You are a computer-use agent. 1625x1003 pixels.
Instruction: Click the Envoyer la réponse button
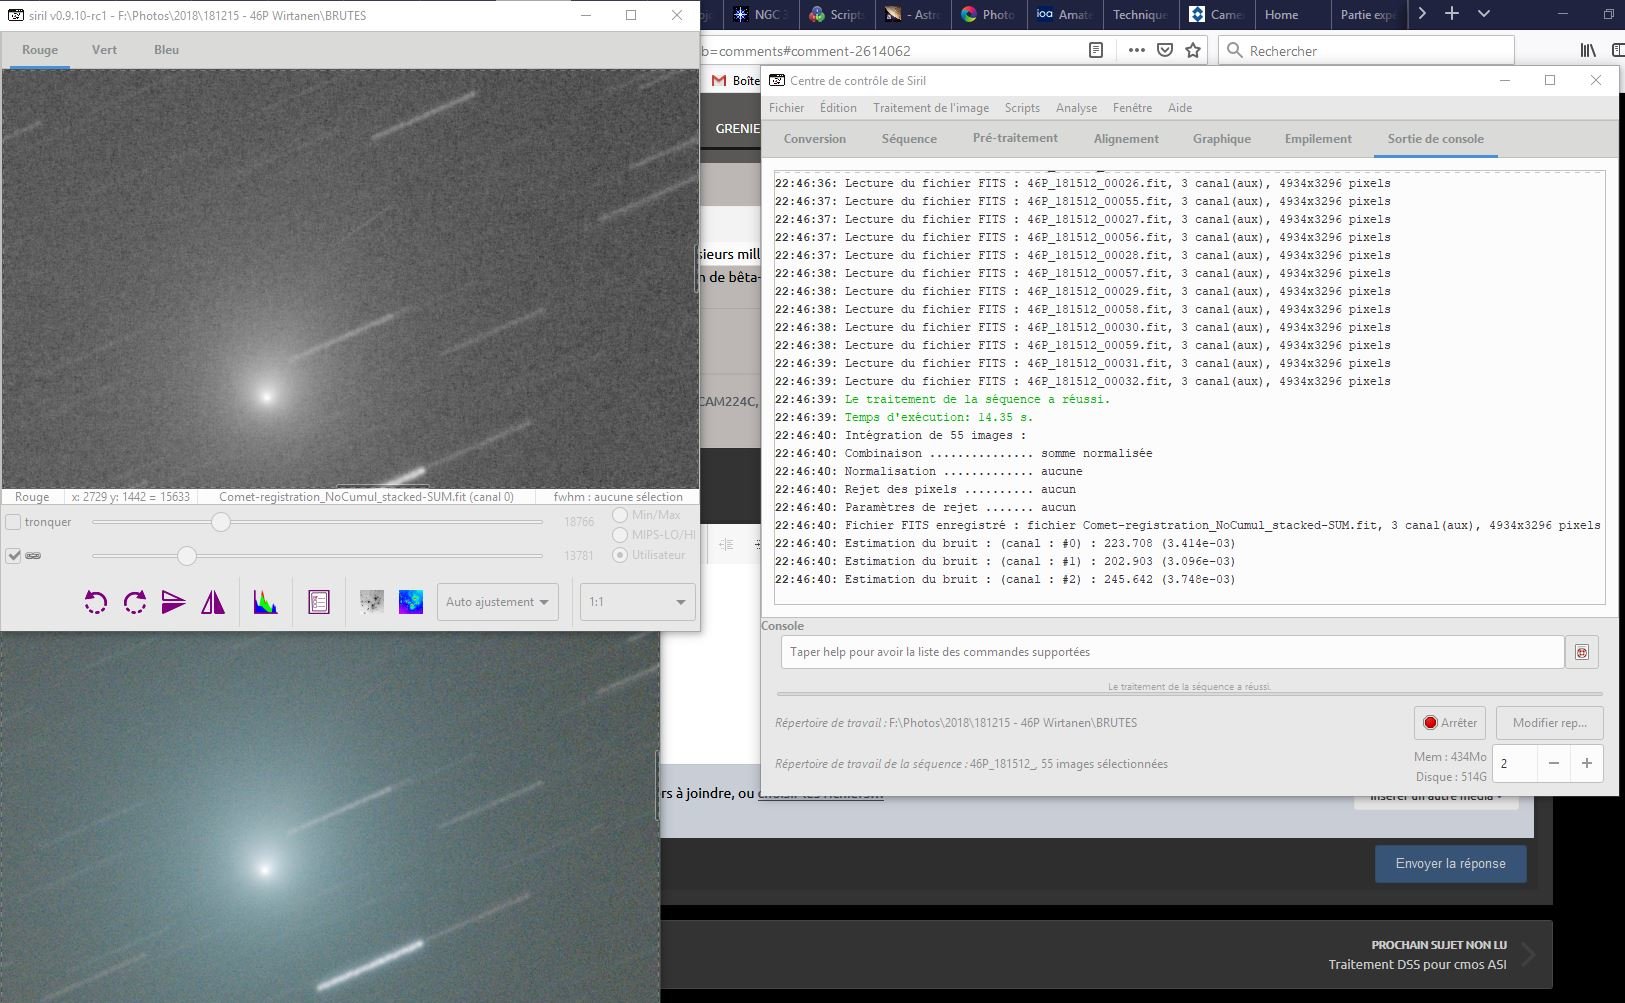[x=1450, y=864]
